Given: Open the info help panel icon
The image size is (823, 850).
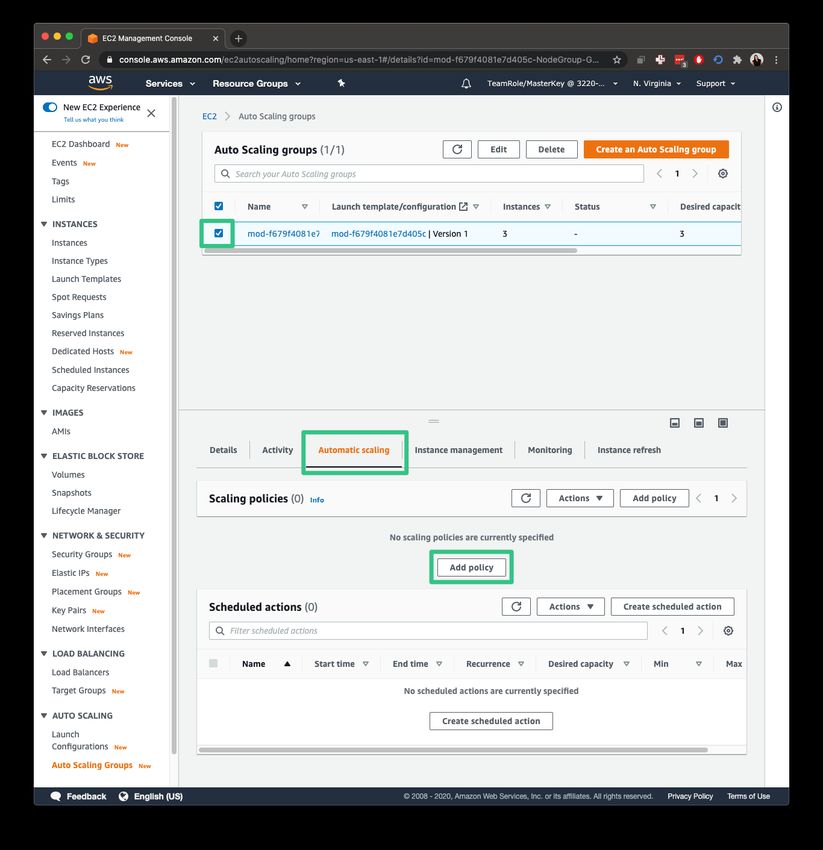Looking at the screenshot, I should click(777, 107).
